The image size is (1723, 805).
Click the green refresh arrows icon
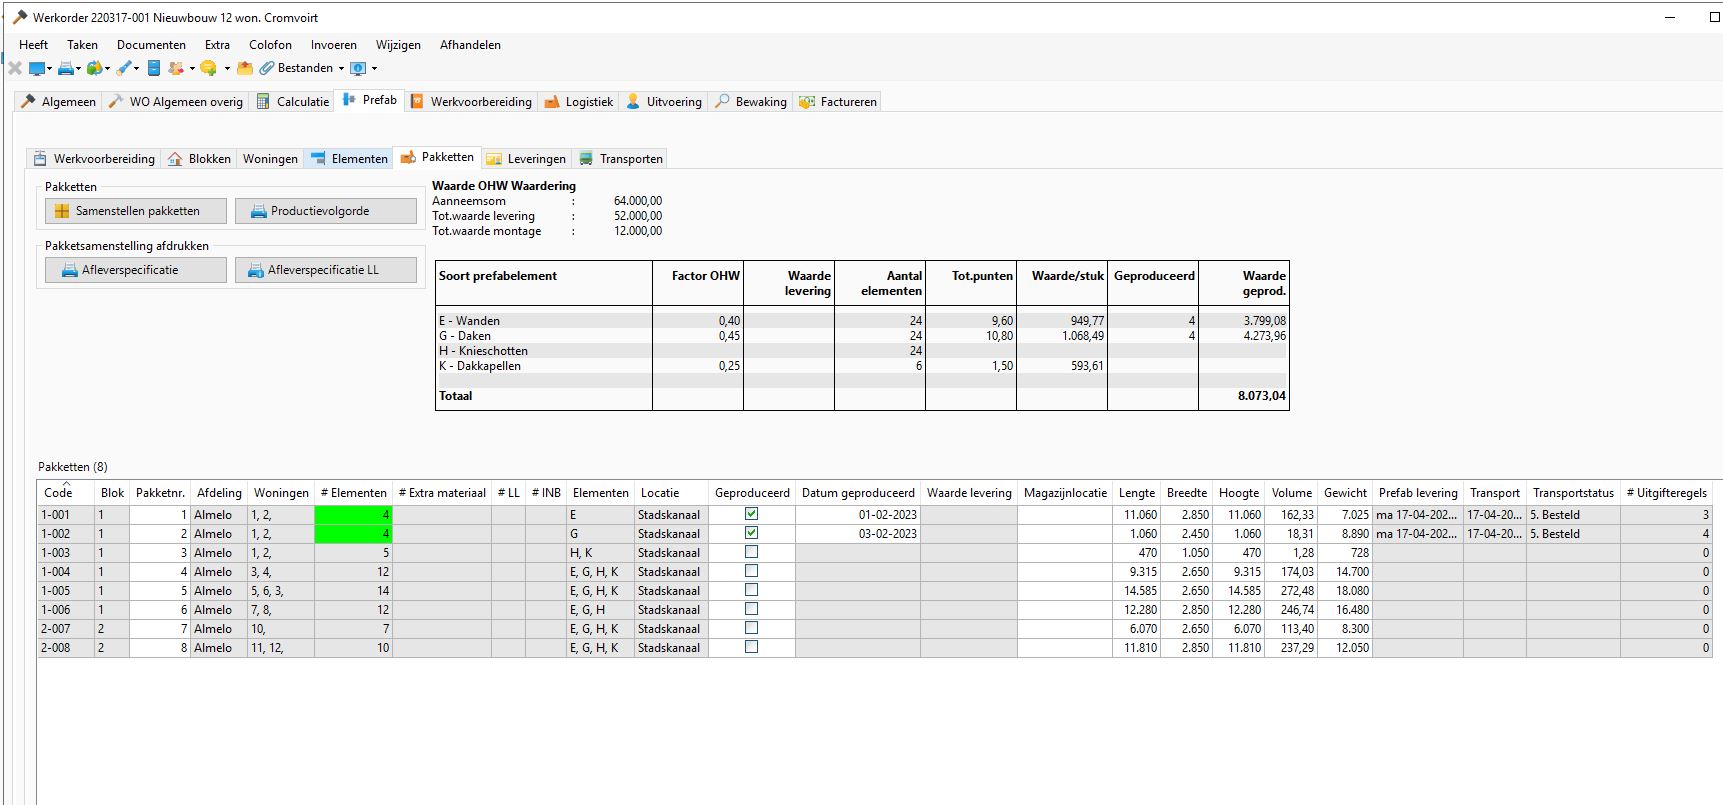coord(94,69)
